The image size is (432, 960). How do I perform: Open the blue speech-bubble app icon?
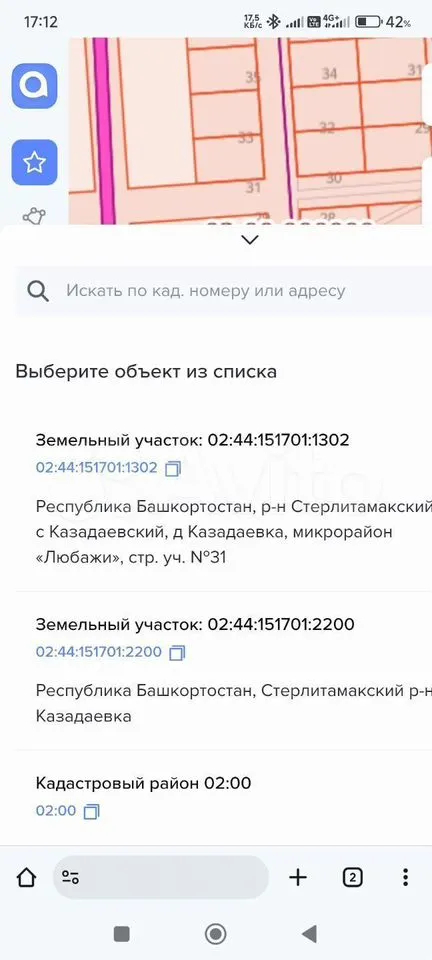point(34,86)
